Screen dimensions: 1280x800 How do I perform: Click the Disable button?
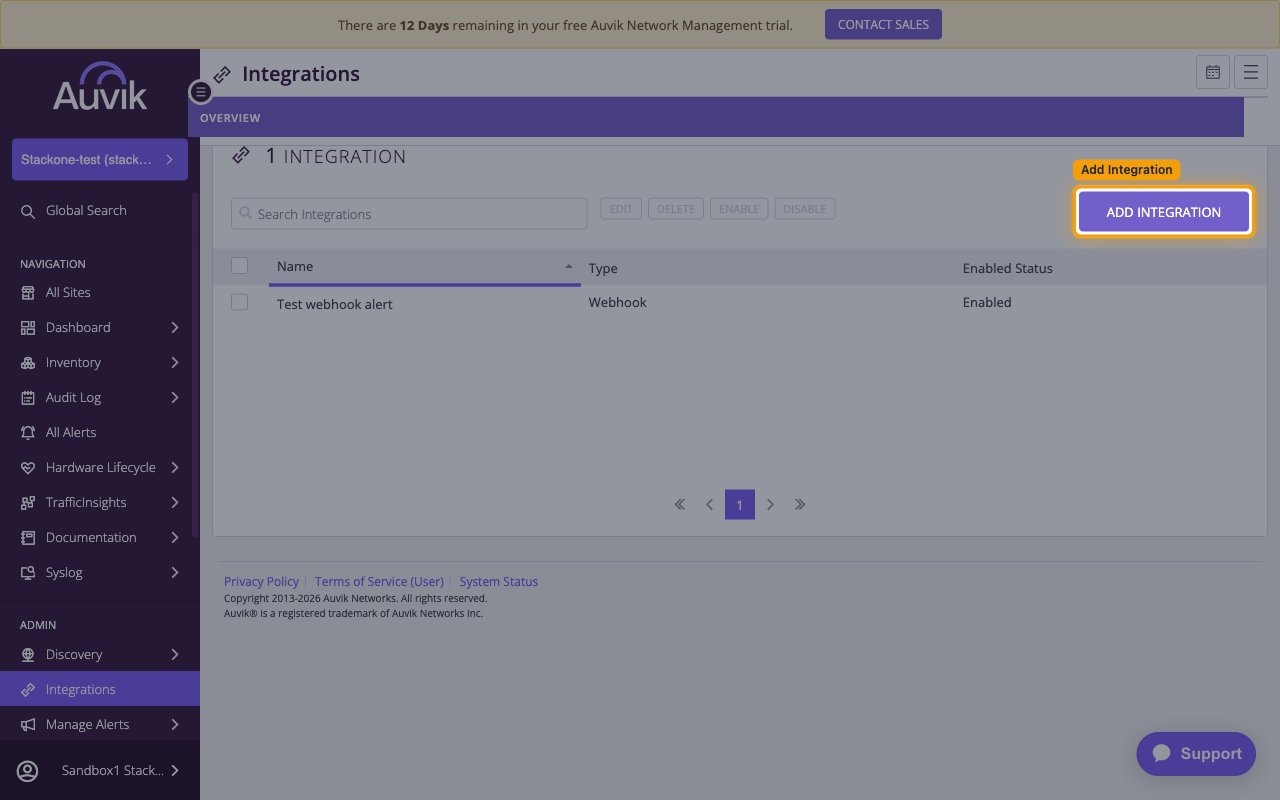[x=805, y=209]
